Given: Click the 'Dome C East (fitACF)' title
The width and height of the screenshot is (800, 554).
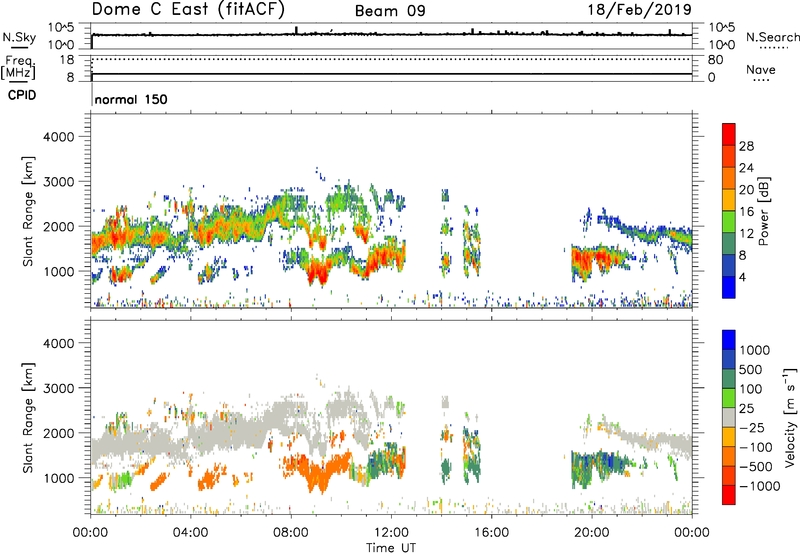Looking at the screenshot, I should (188, 10).
